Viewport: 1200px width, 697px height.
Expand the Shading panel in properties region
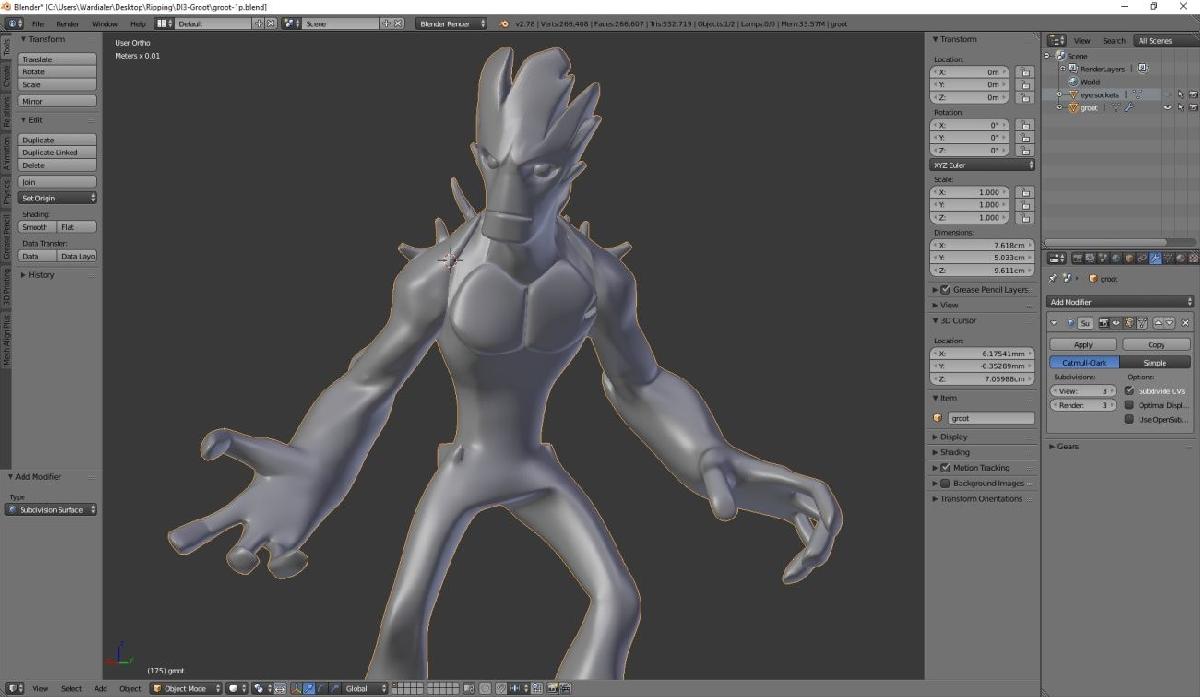coord(954,452)
